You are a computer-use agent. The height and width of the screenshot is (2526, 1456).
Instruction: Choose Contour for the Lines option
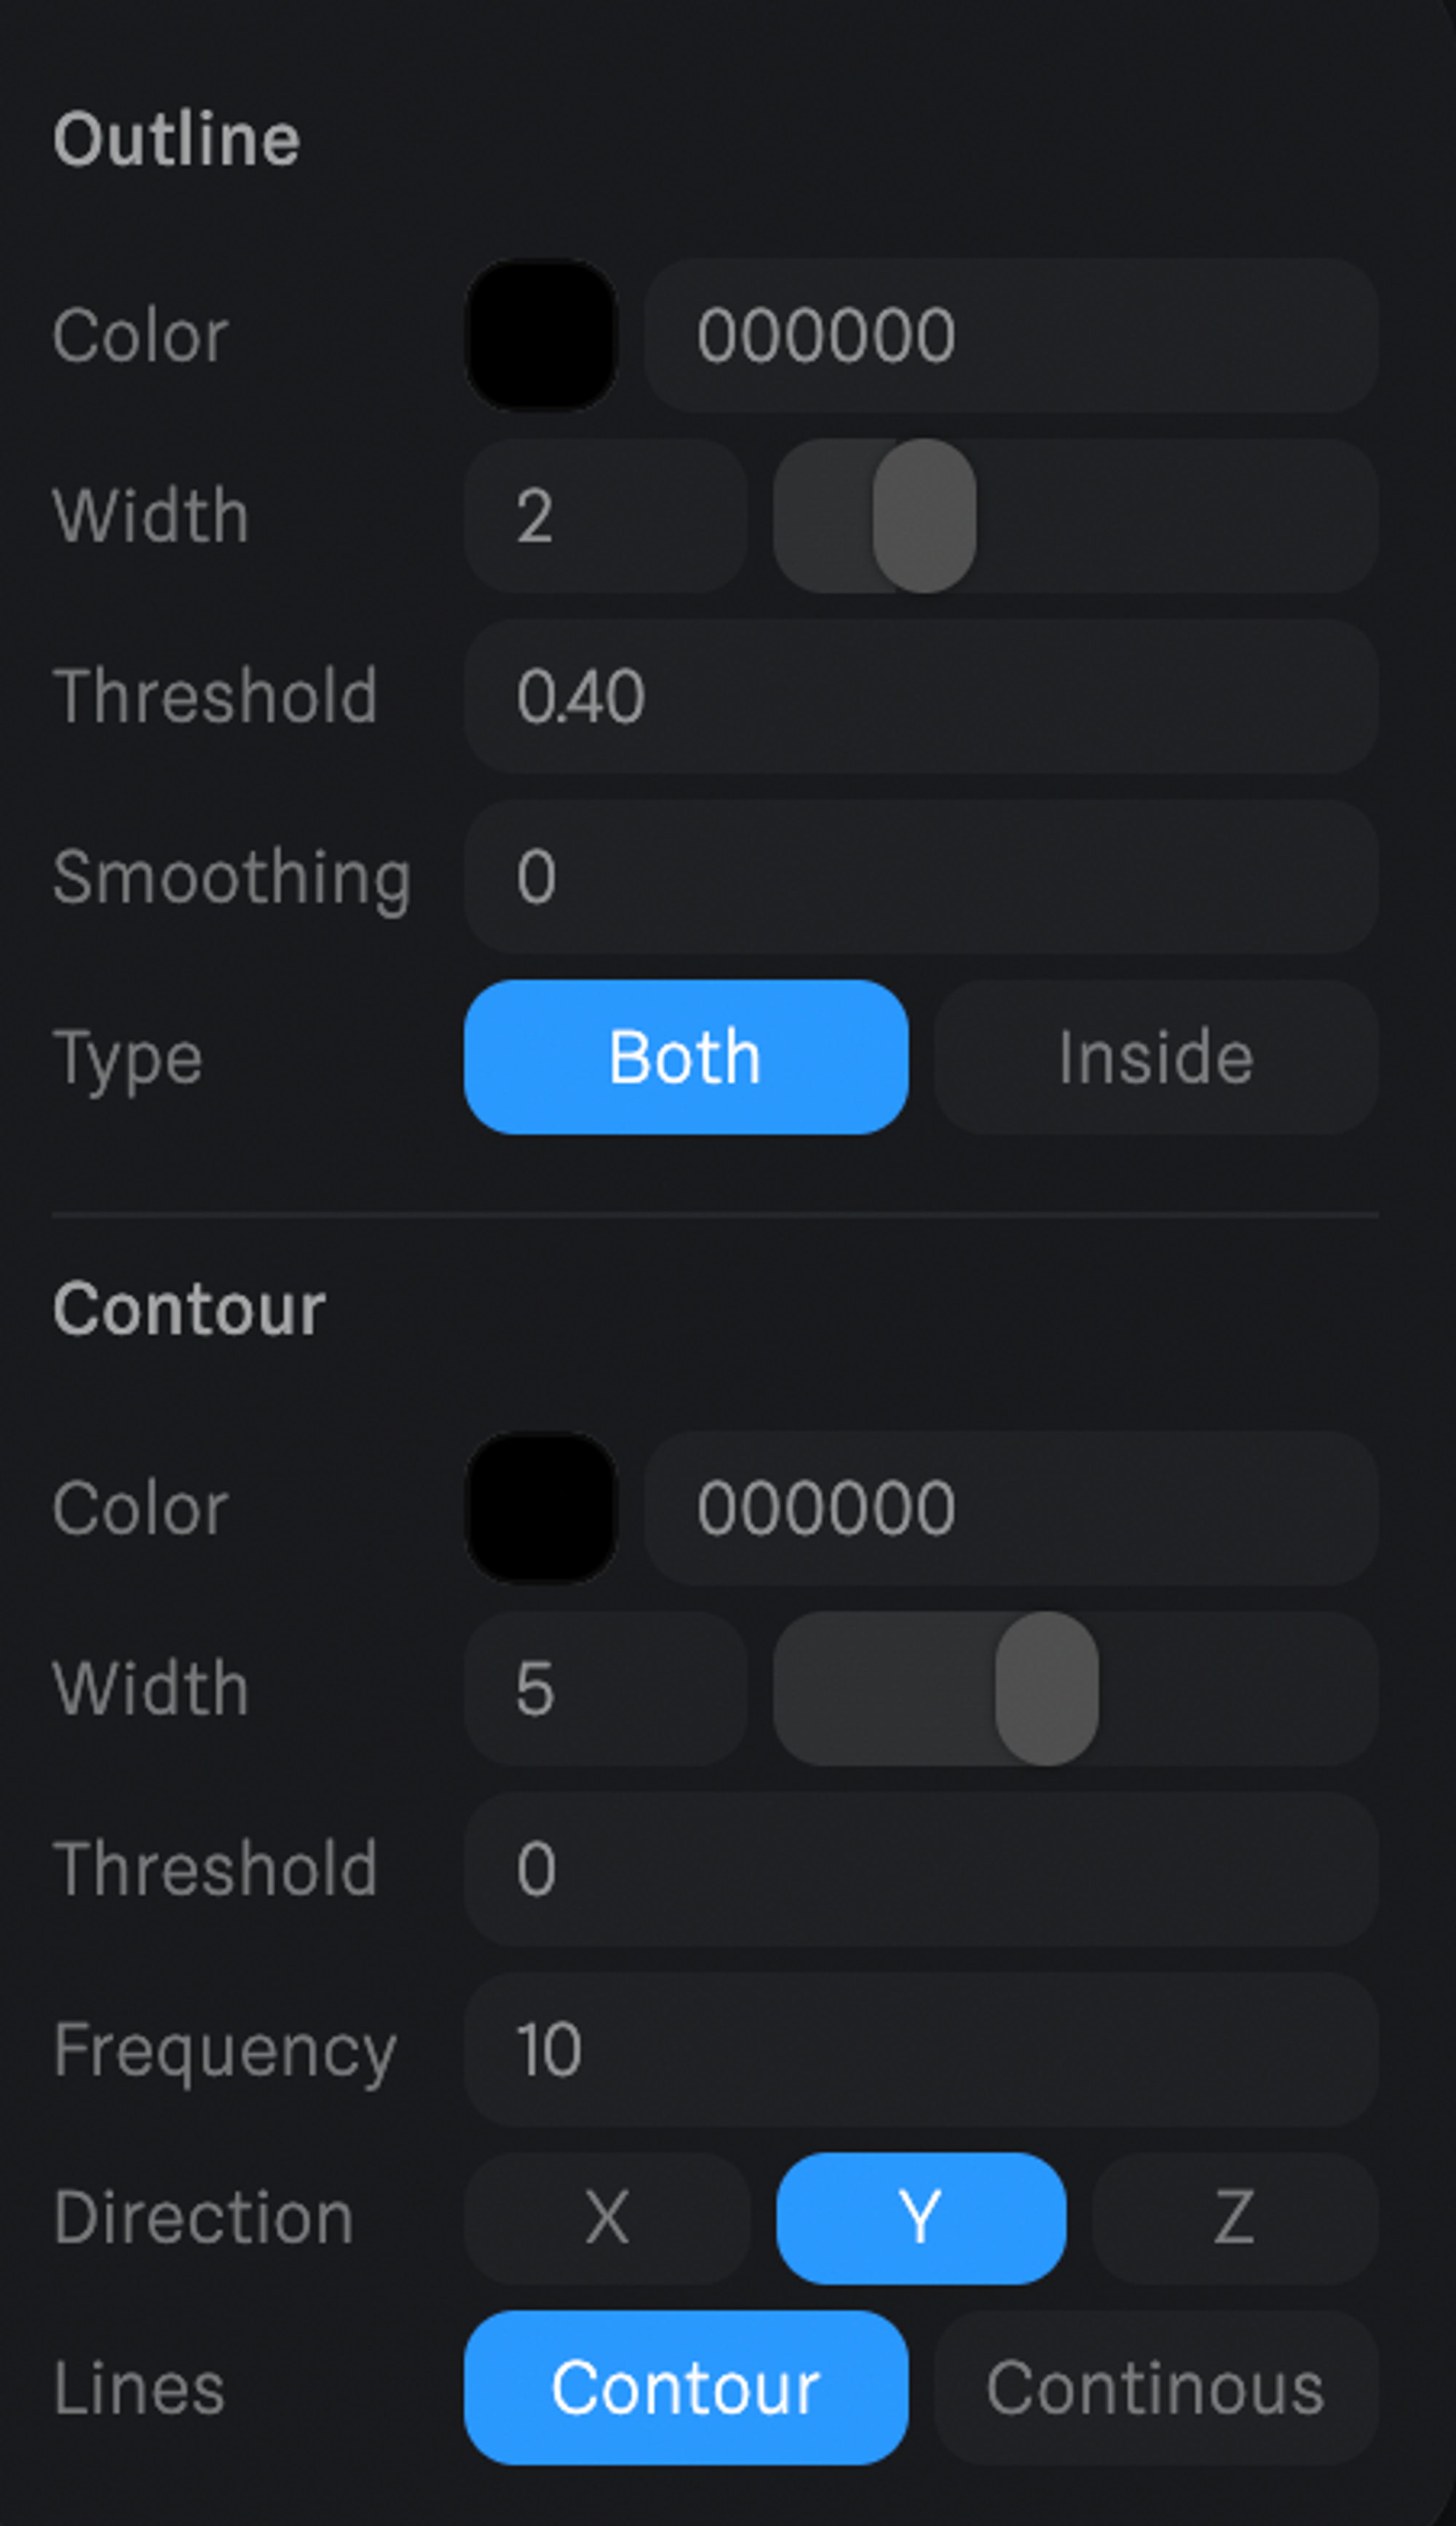tap(685, 2388)
